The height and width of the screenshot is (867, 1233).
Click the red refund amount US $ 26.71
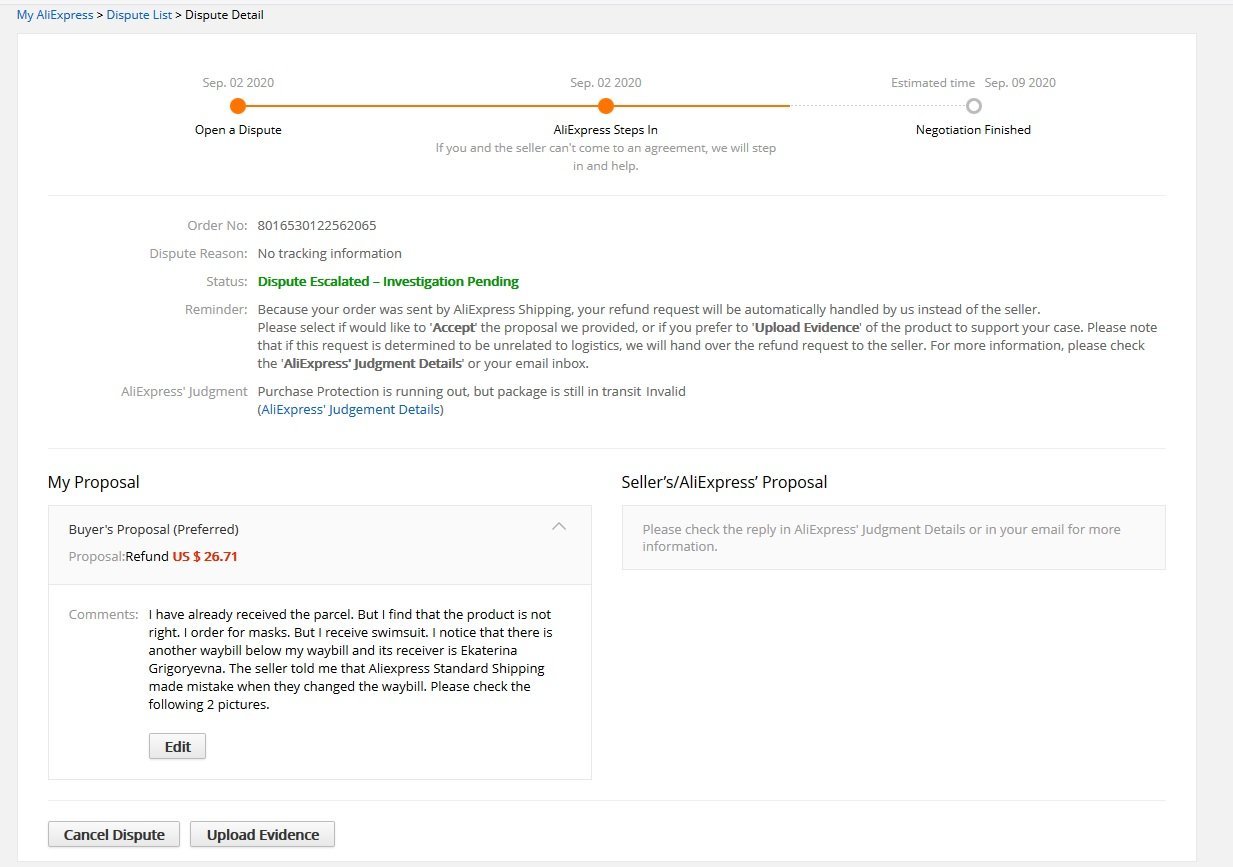click(x=205, y=556)
